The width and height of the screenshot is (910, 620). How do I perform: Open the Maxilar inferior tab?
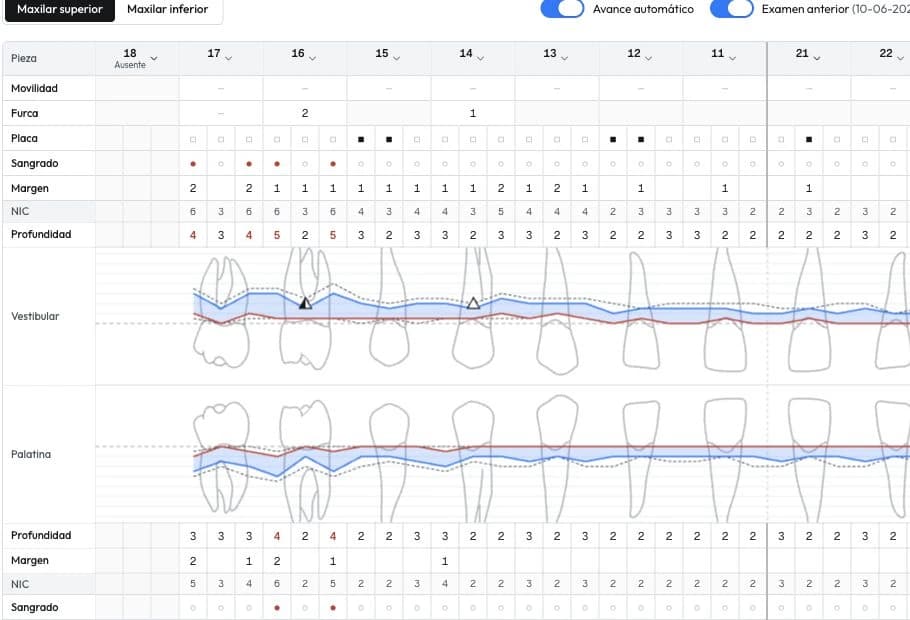pos(168,9)
